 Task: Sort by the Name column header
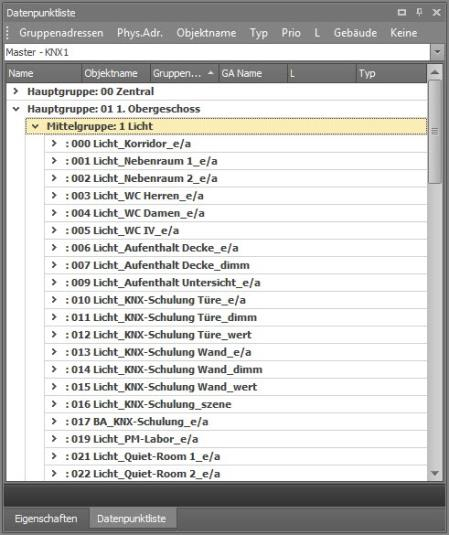click(44, 73)
